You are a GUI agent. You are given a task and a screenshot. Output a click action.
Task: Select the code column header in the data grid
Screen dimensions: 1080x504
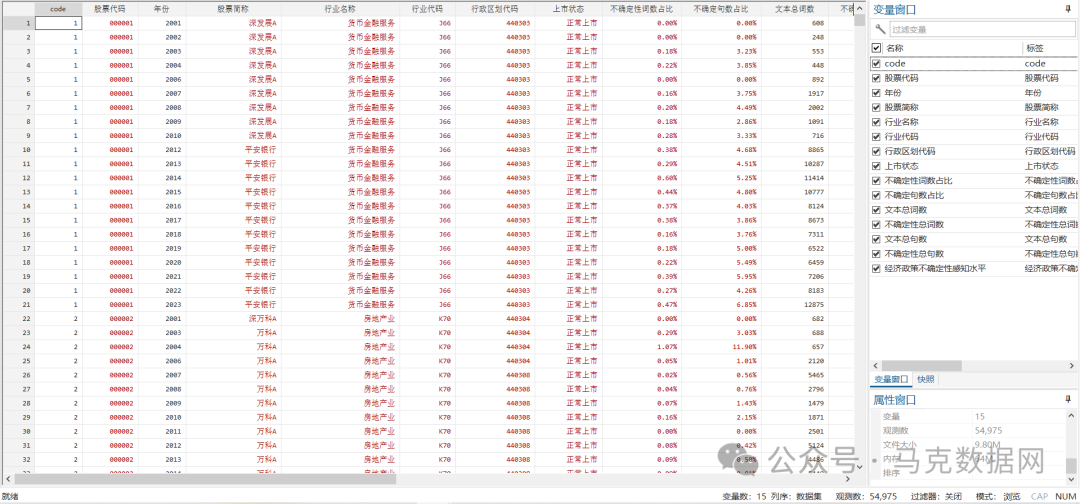coord(58,9)
